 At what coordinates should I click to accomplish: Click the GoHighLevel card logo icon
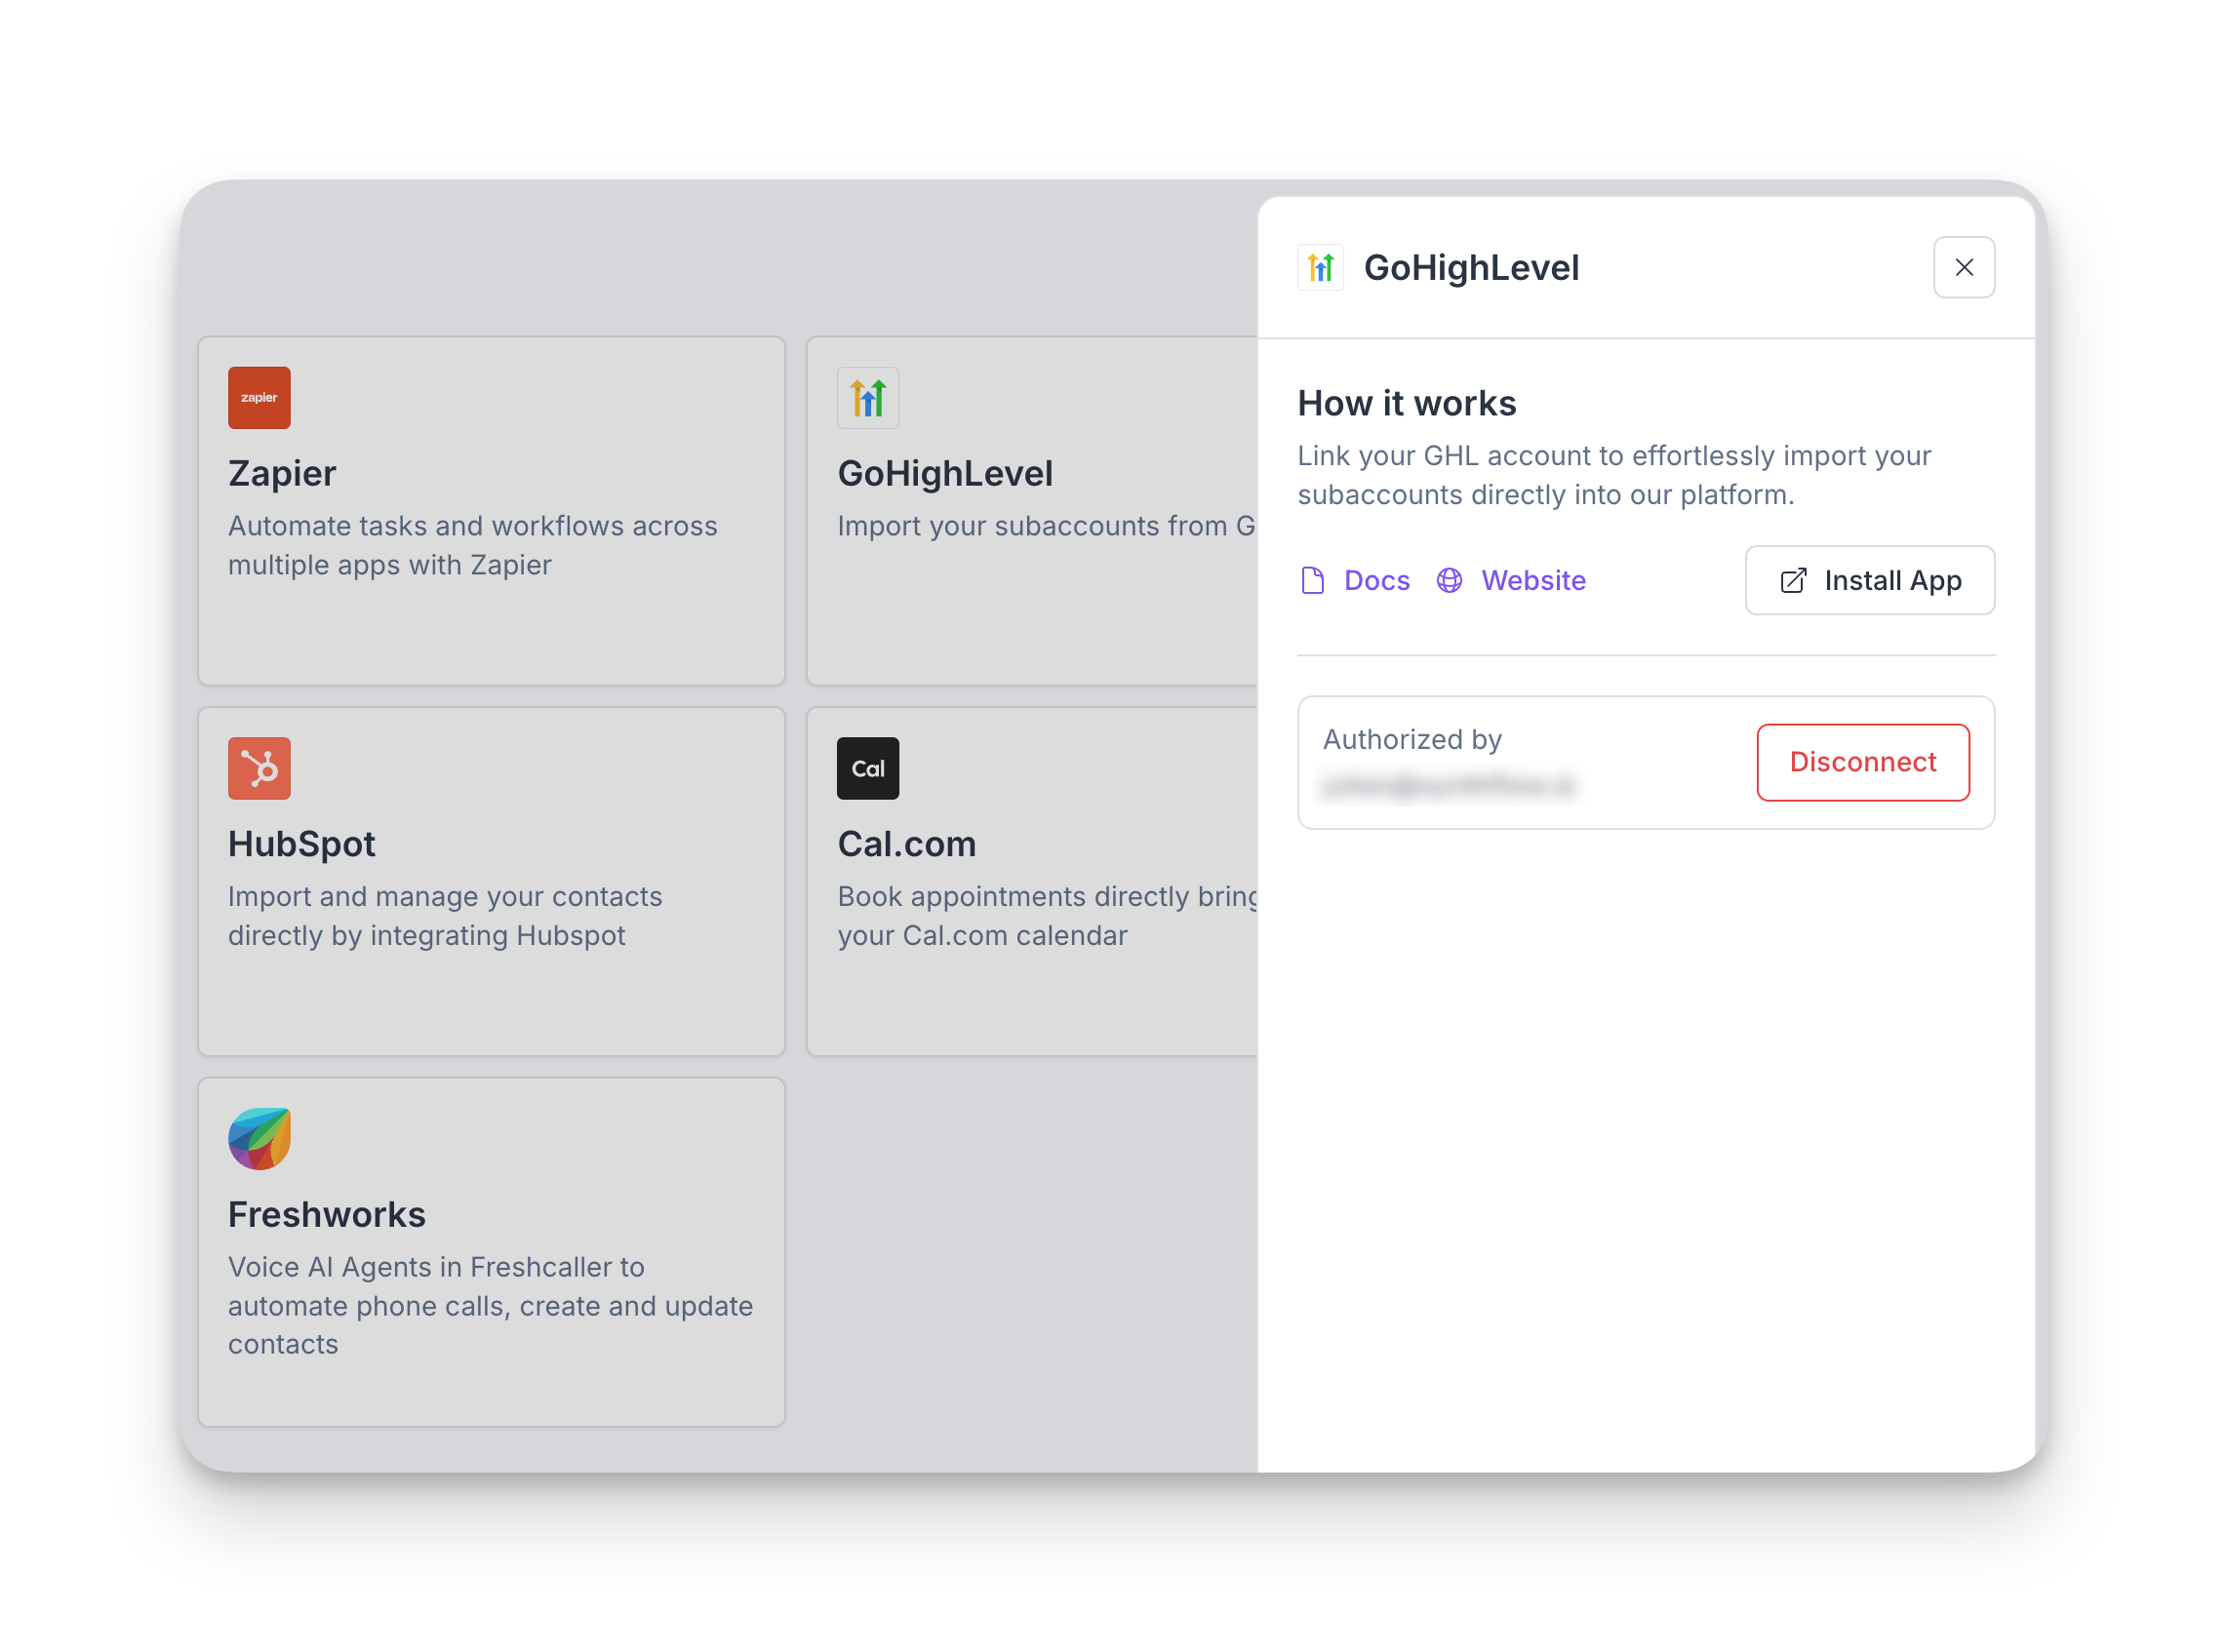867,398
